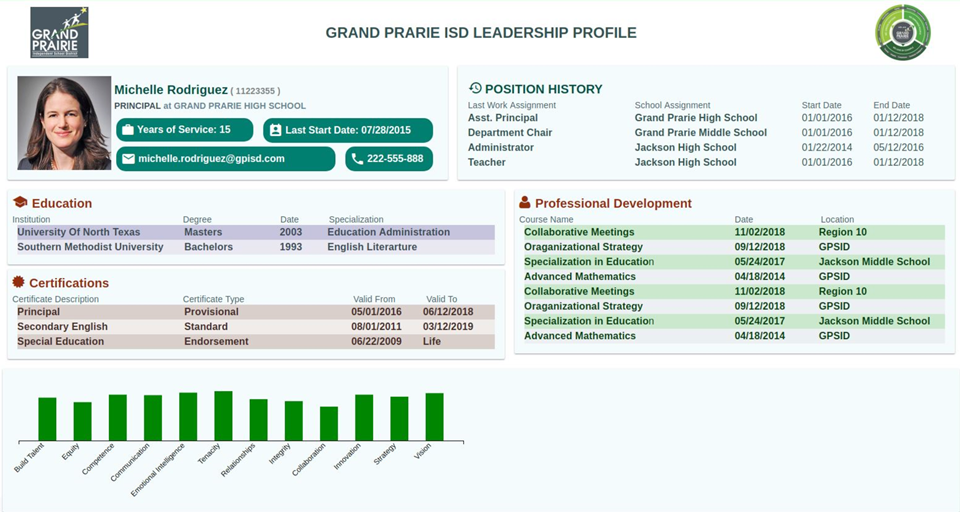Screen dimensions: 960x512
Task: Click the Location column header
Action: click(837, 219)
